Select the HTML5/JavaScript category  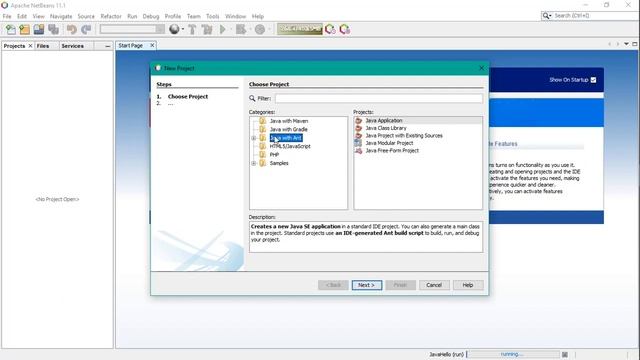pos(290,146)
